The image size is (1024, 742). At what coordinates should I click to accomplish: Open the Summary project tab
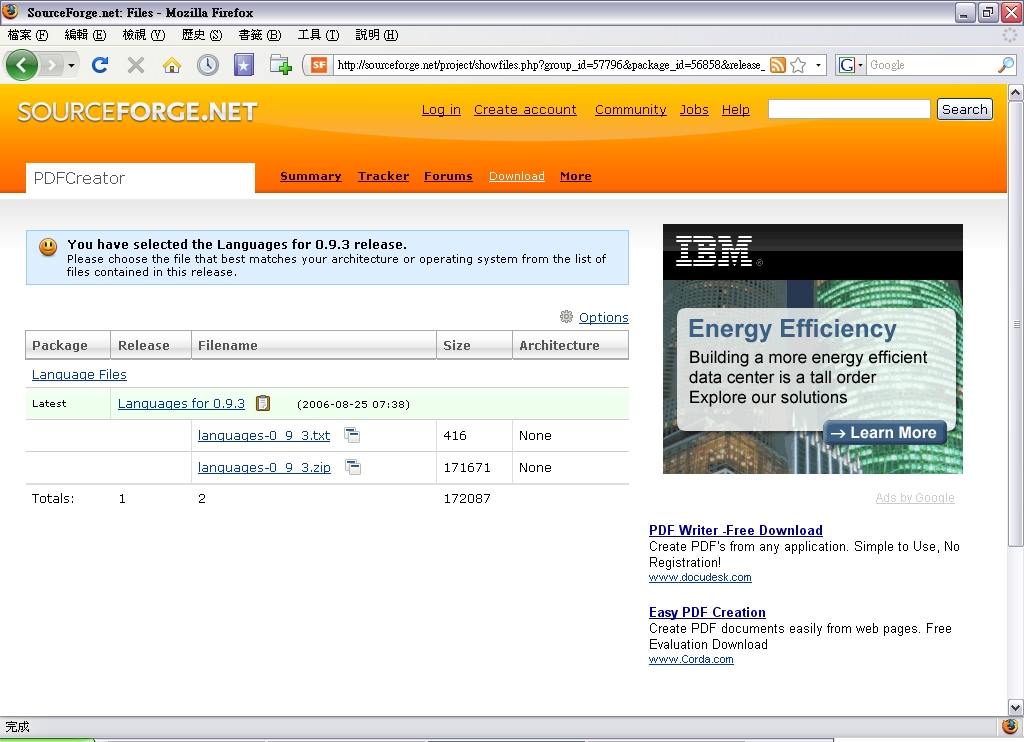tap(310, 176)
